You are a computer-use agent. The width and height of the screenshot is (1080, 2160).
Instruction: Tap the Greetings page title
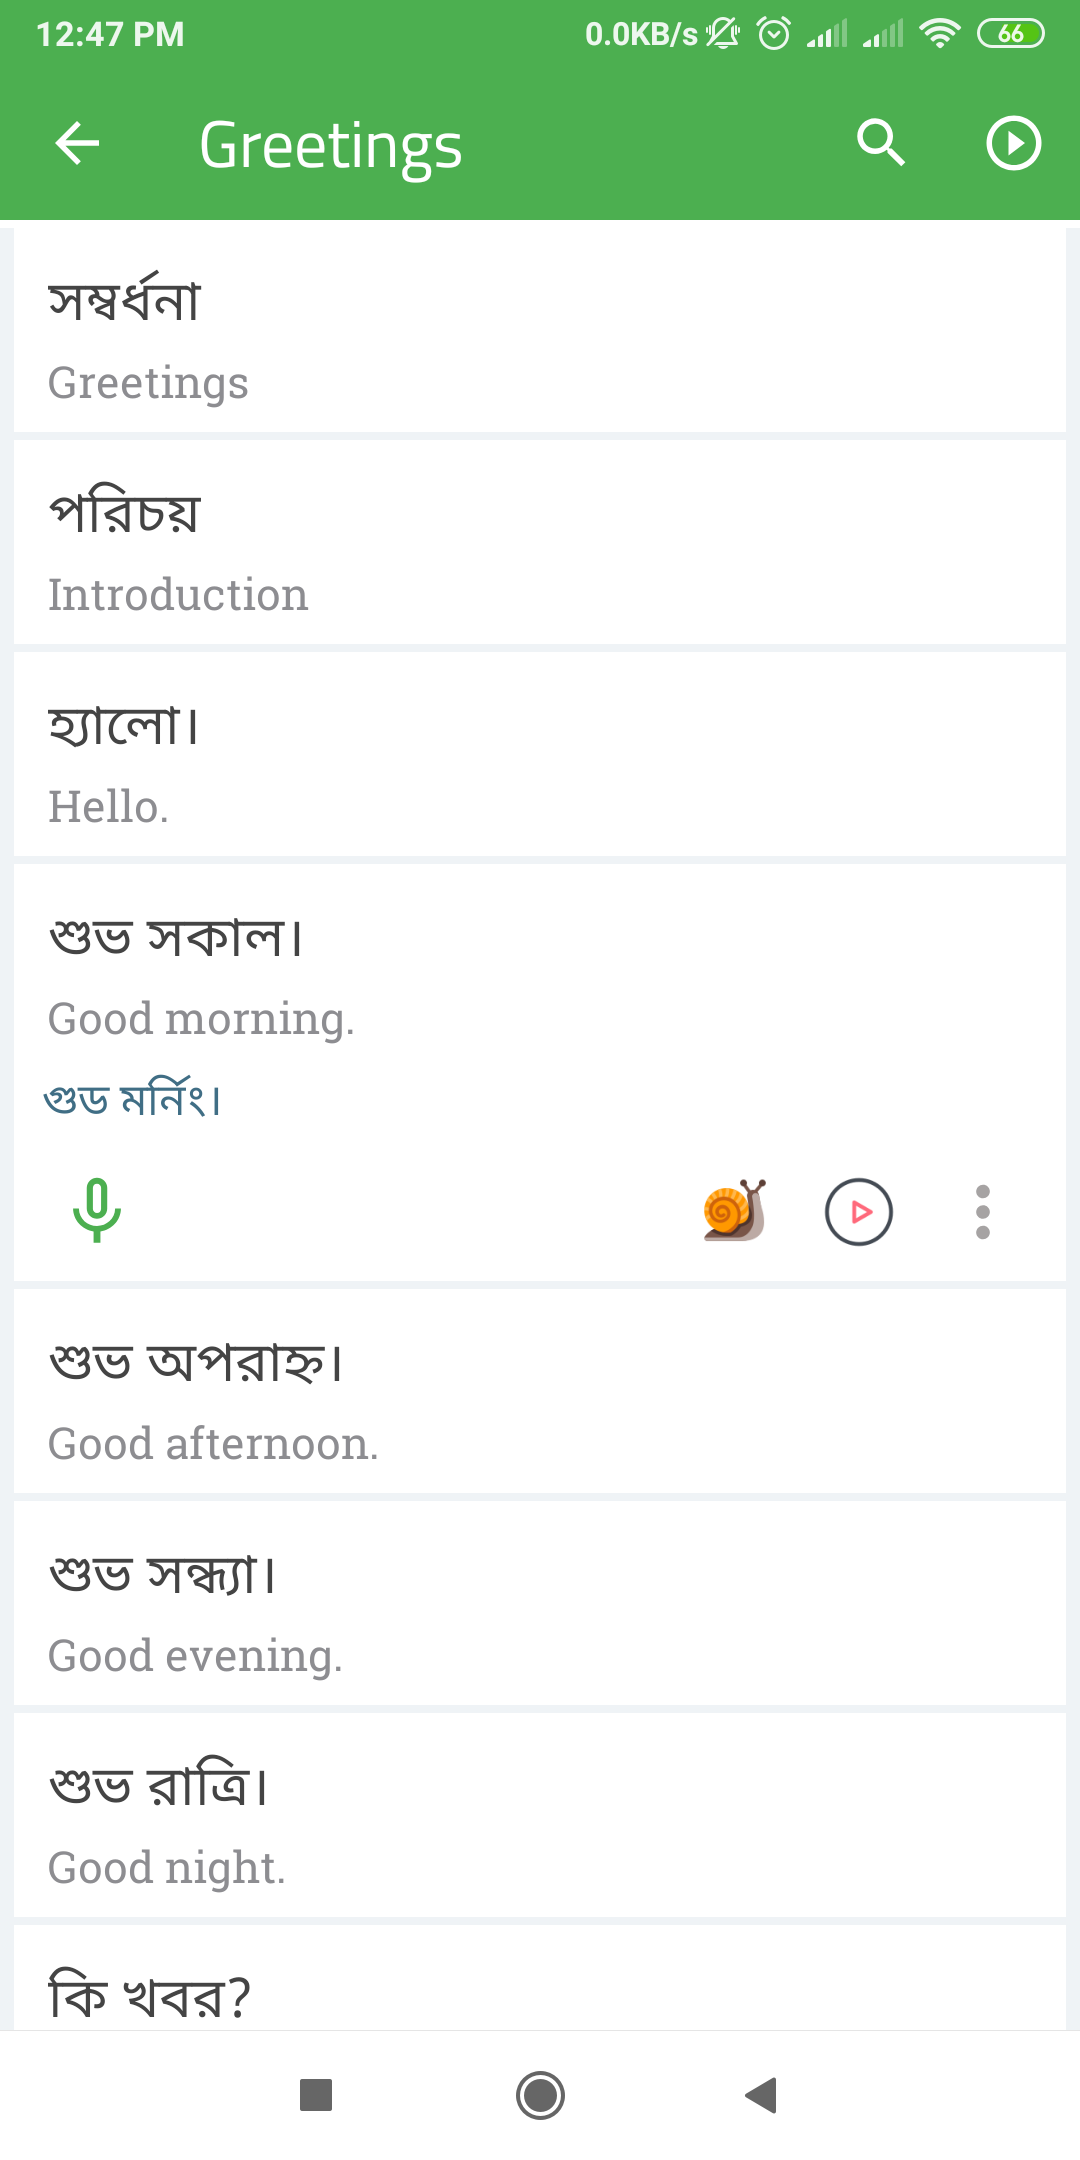331,146
